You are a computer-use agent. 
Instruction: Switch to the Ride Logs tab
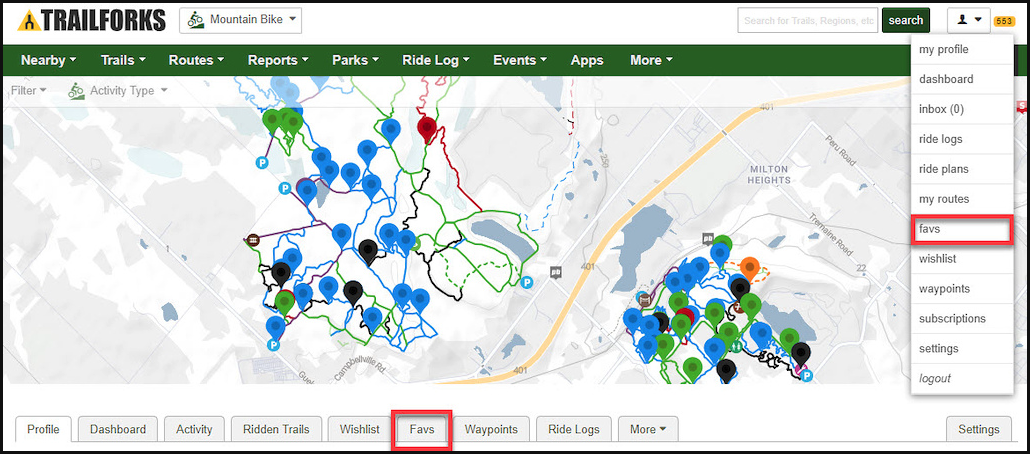574,430
